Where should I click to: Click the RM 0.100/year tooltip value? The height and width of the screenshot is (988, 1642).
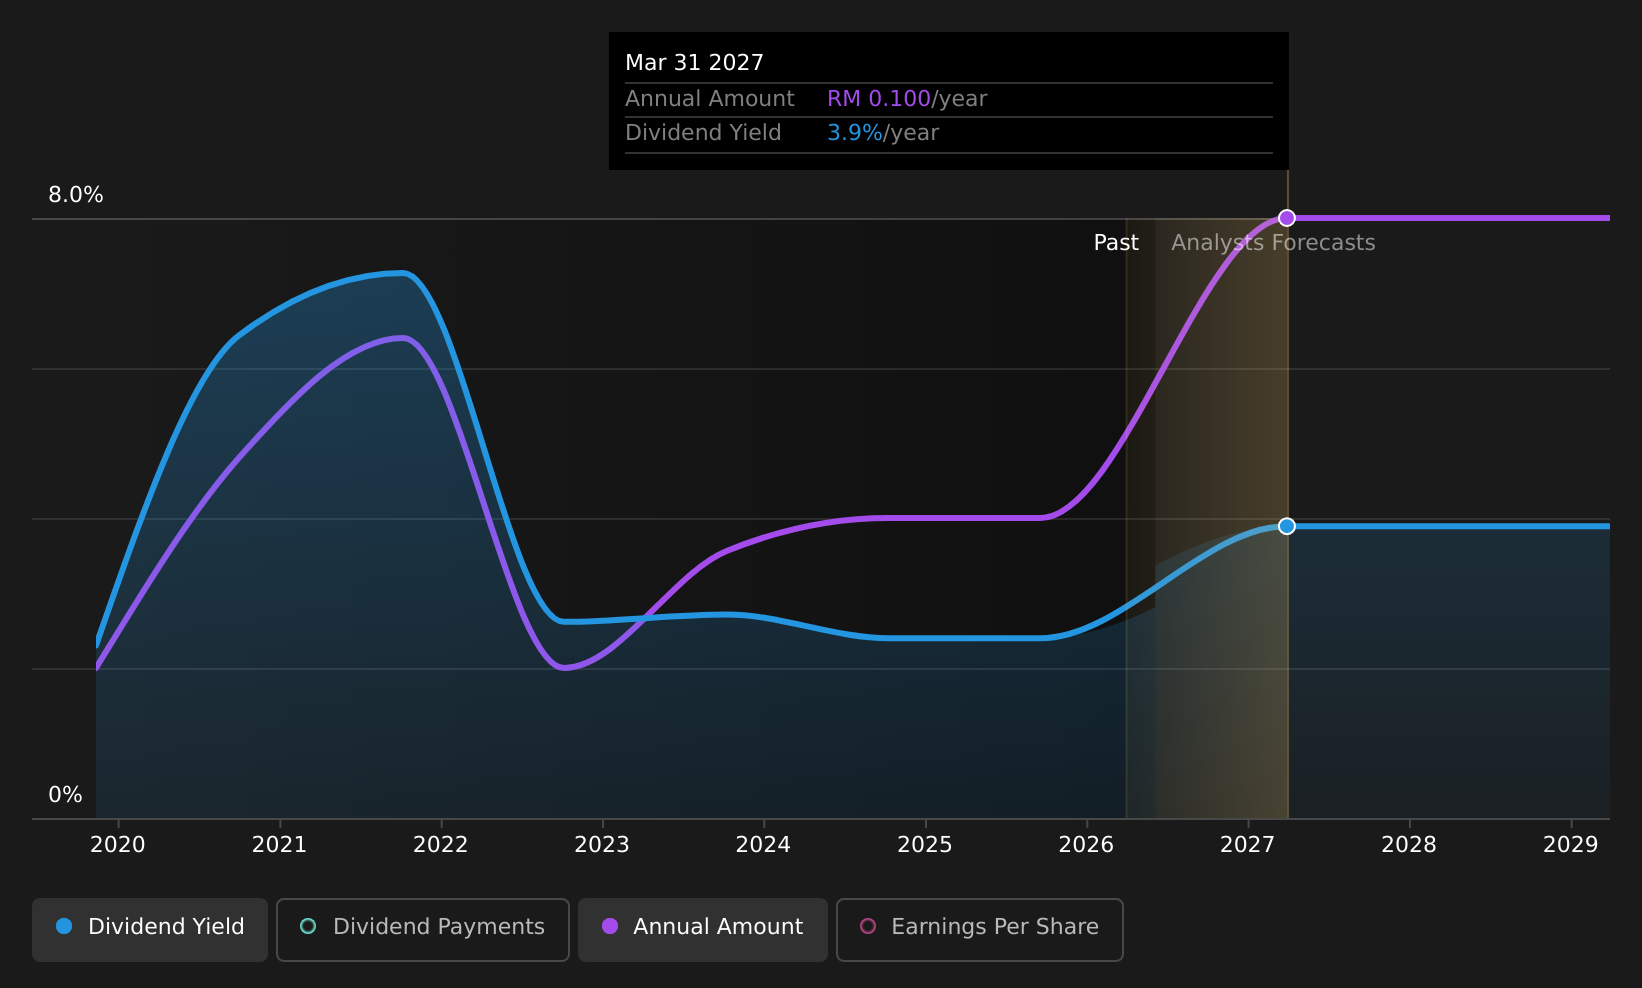[907, 99]
